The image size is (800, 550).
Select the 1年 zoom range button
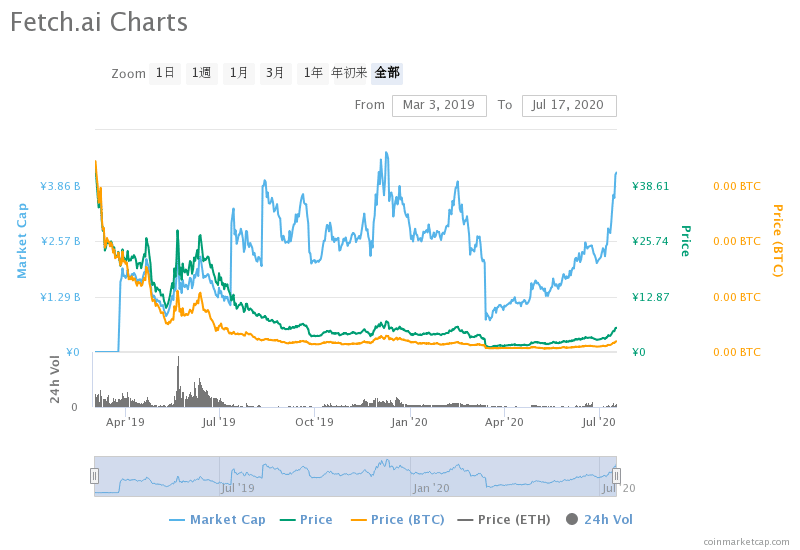pos(313,73)
